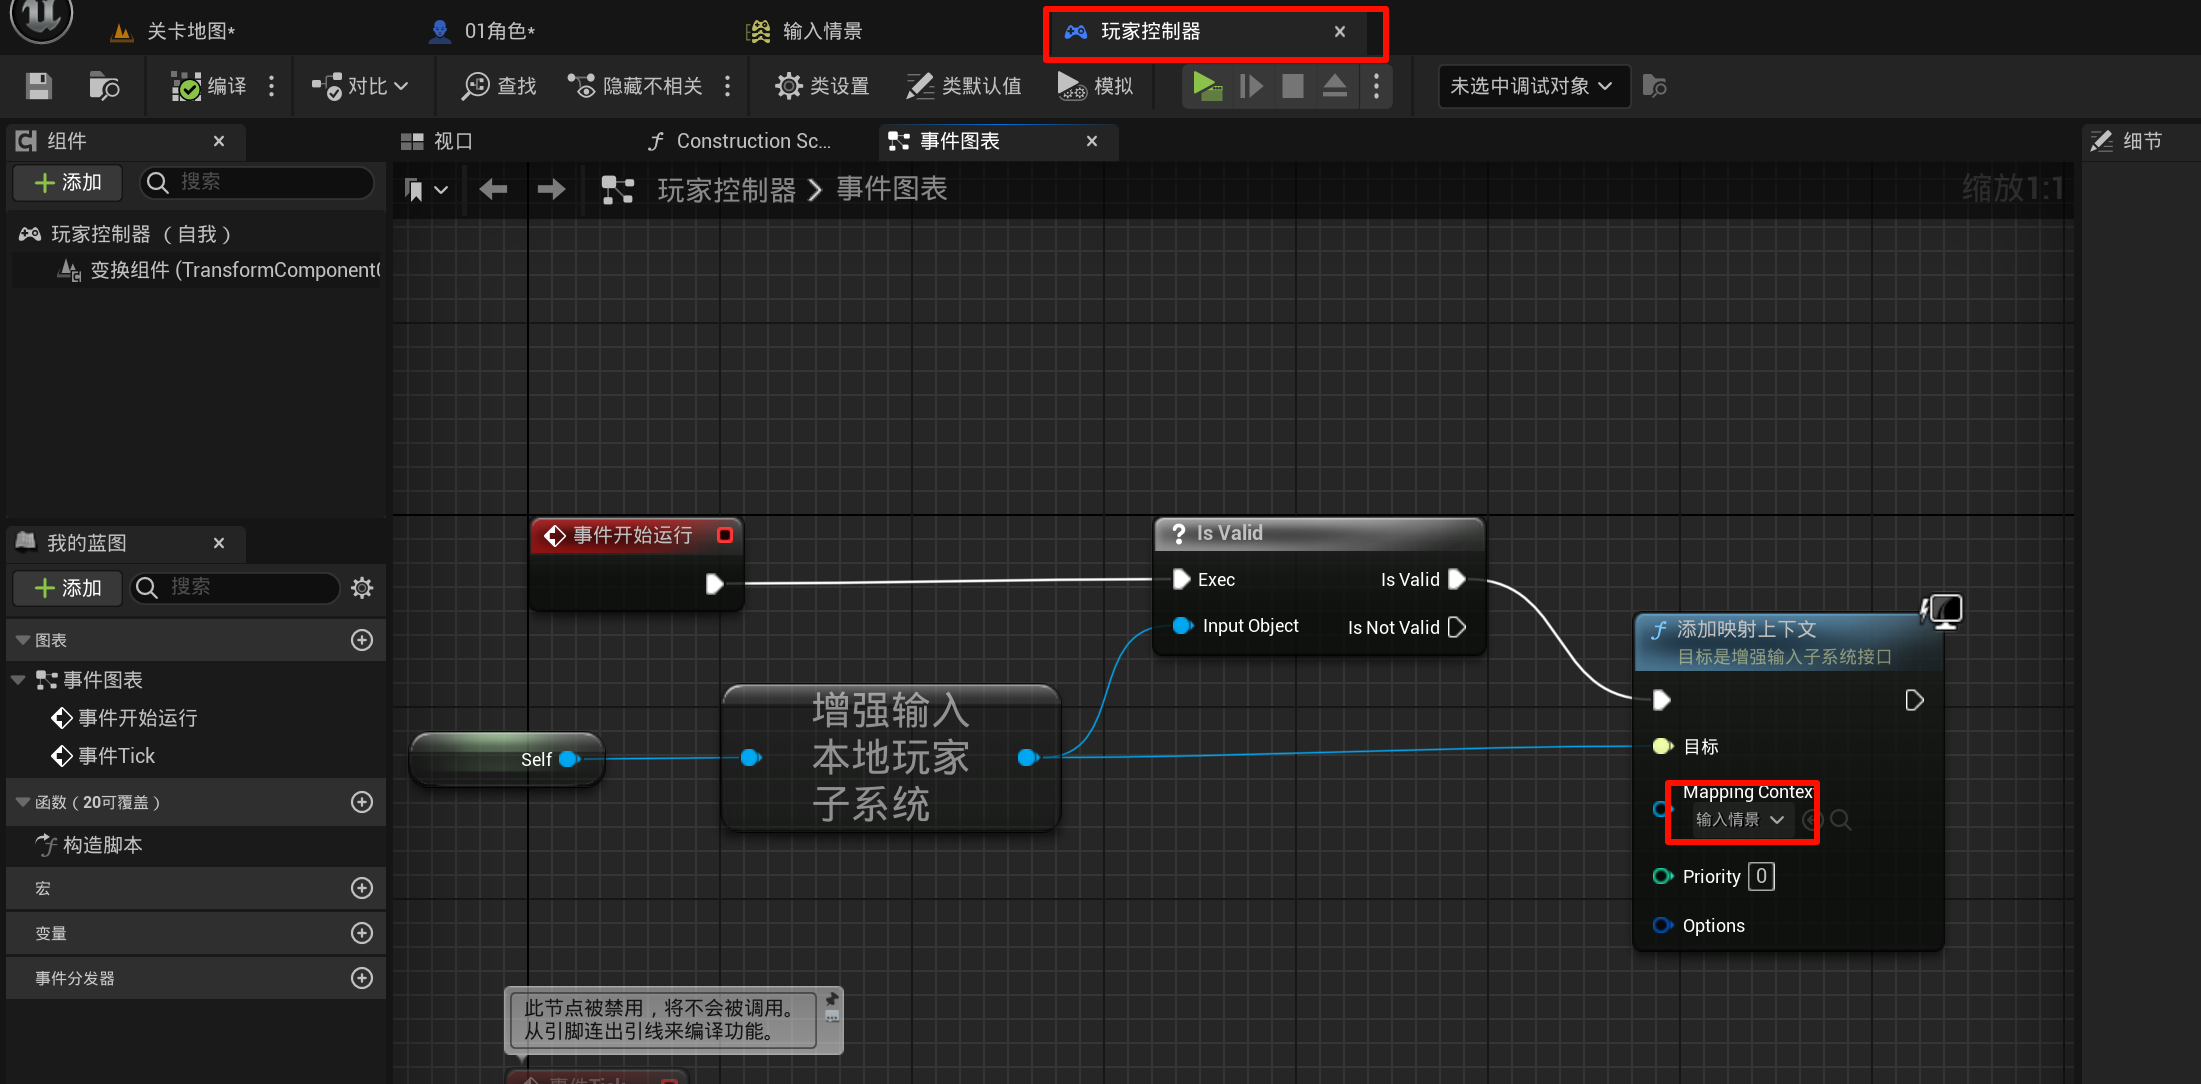The width and height of the screenshot is (2201, 1084).
Task: Click the Compile (编译) button icon
Action: click(x=186, y=87)
